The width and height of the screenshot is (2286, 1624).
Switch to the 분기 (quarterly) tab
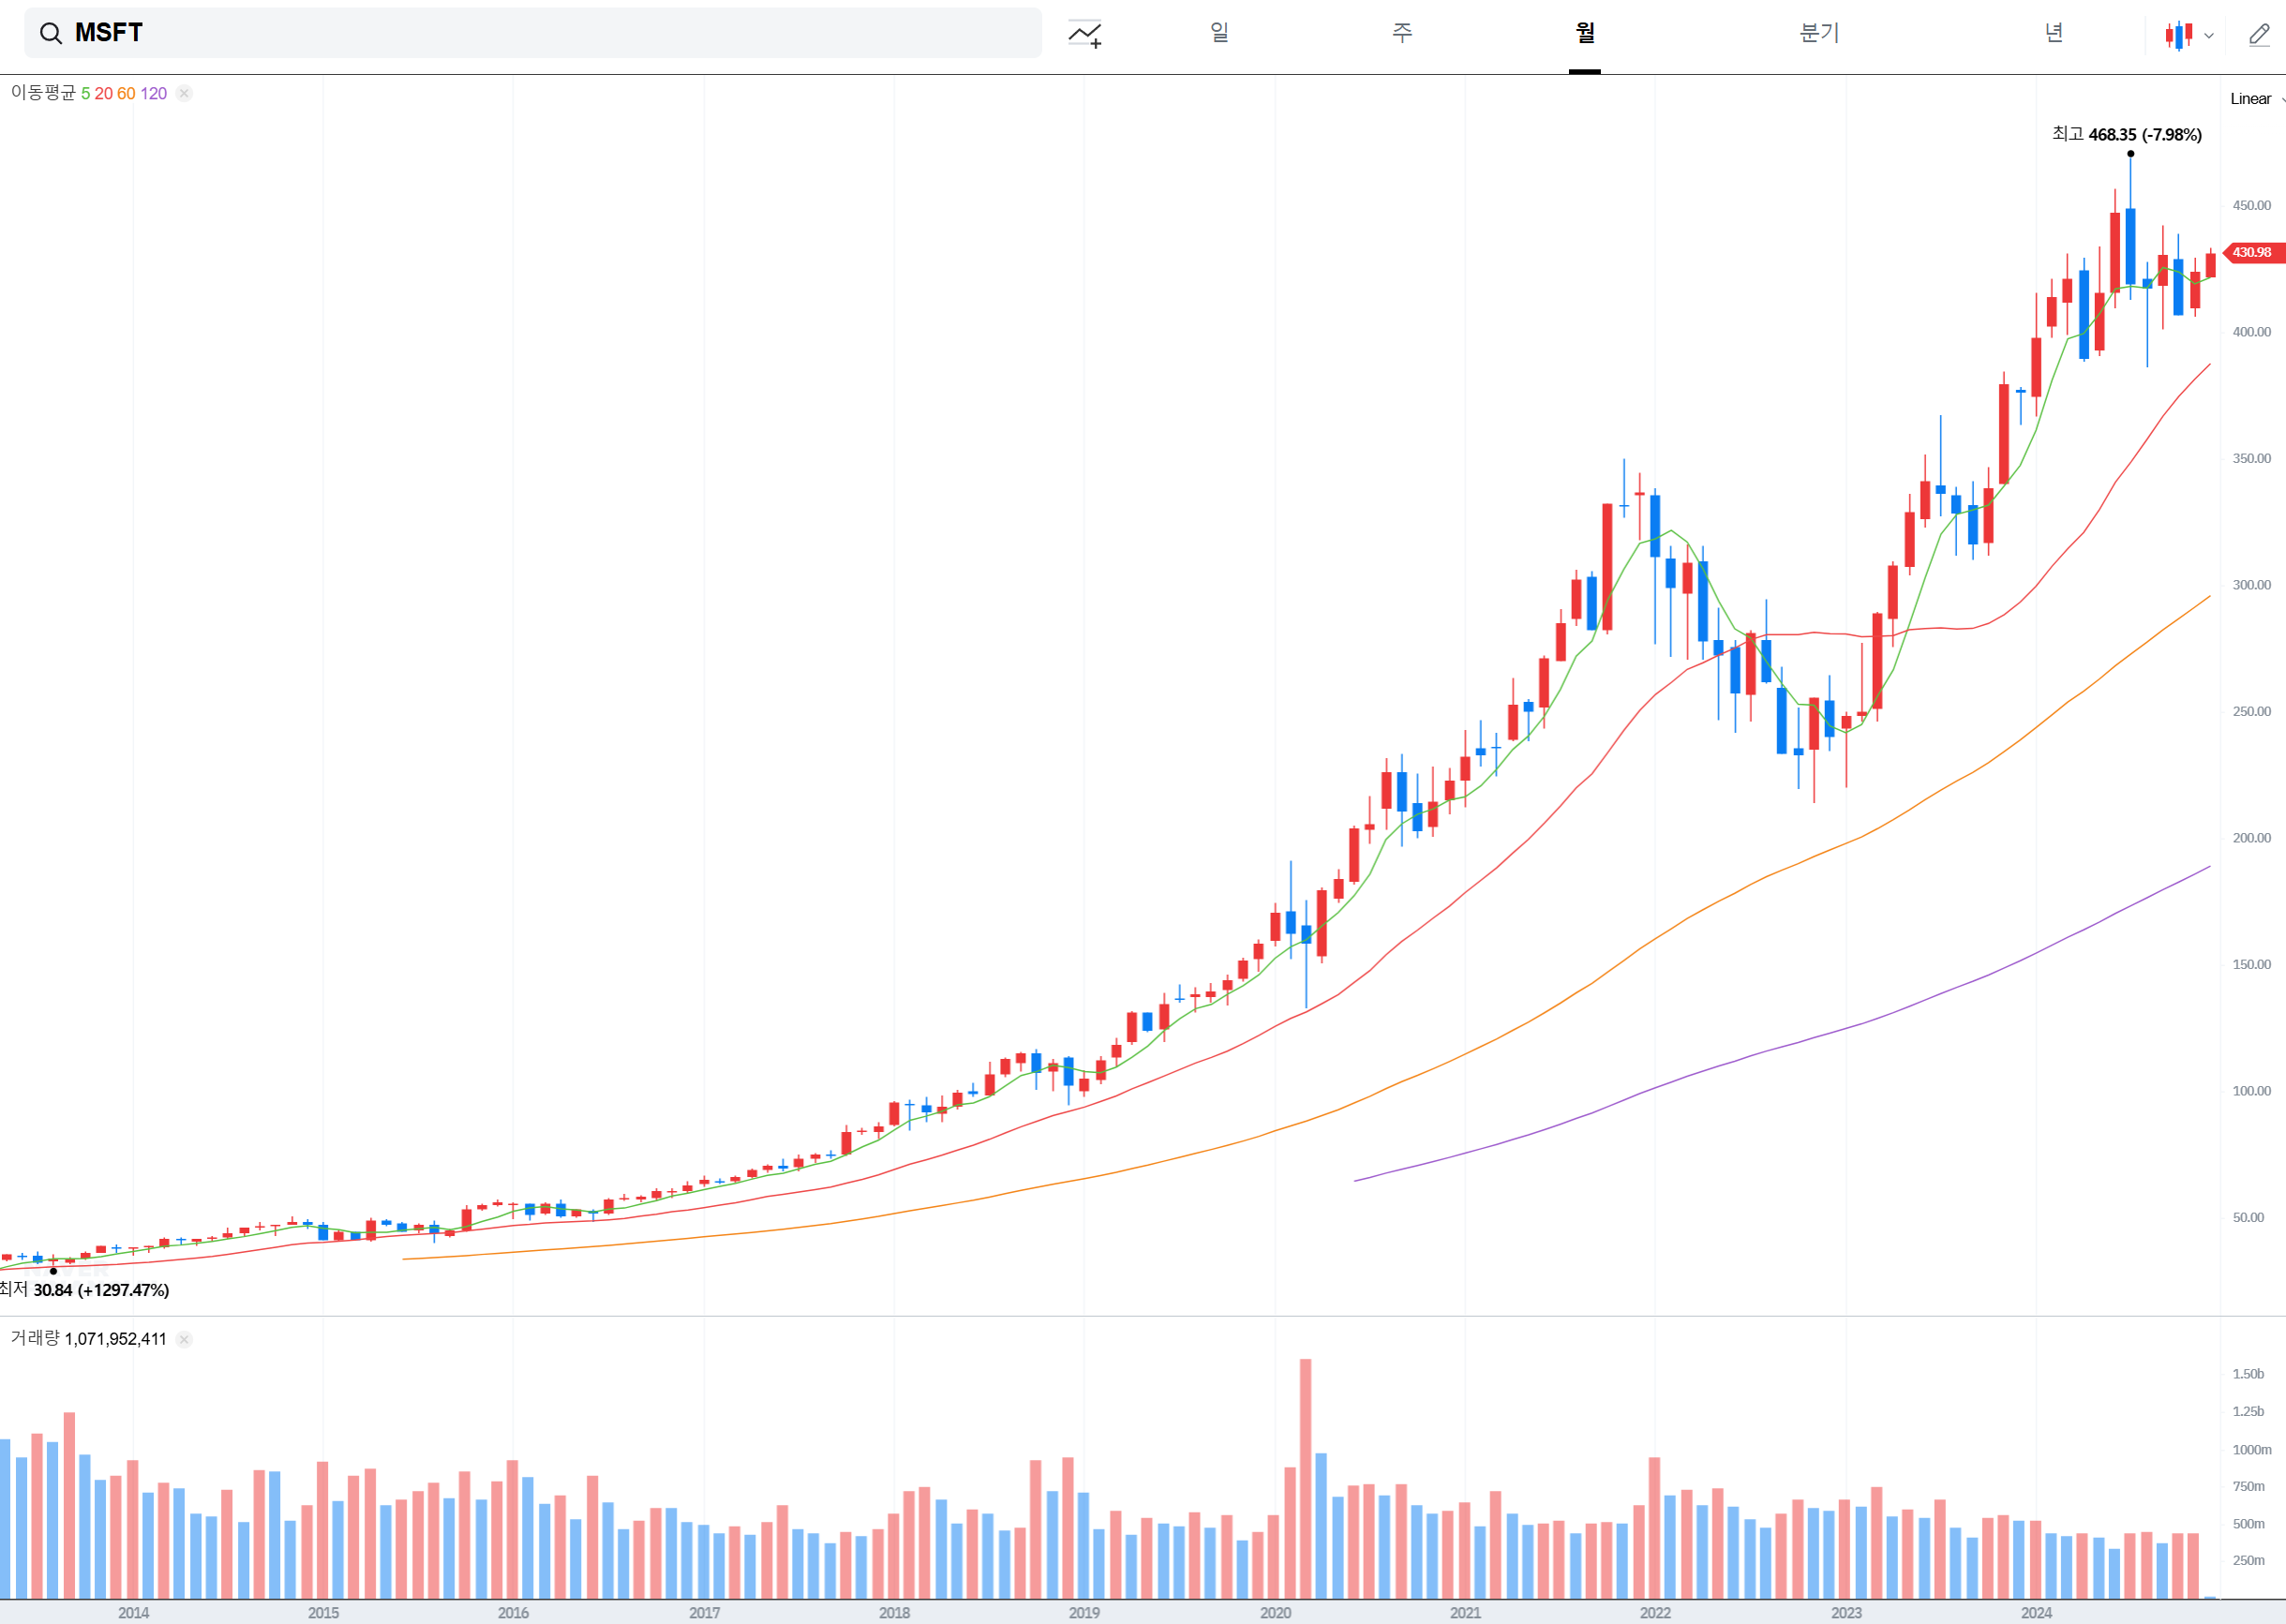click(1819, 33)
